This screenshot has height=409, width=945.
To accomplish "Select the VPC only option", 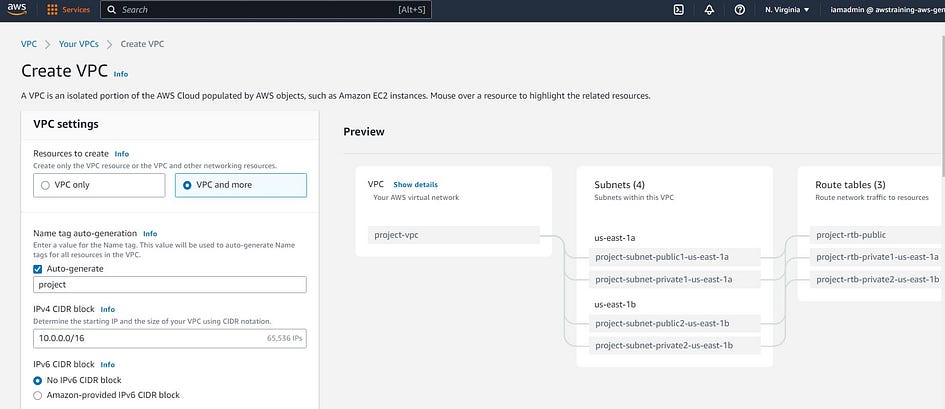I will click(99, 185).
